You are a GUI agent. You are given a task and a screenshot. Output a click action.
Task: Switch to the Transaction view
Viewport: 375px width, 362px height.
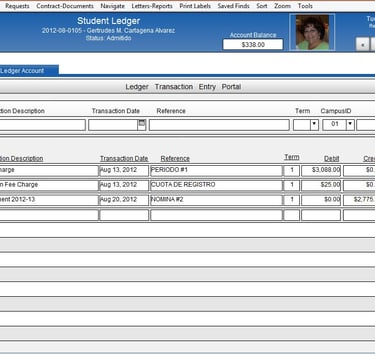(x=174, y=87)
